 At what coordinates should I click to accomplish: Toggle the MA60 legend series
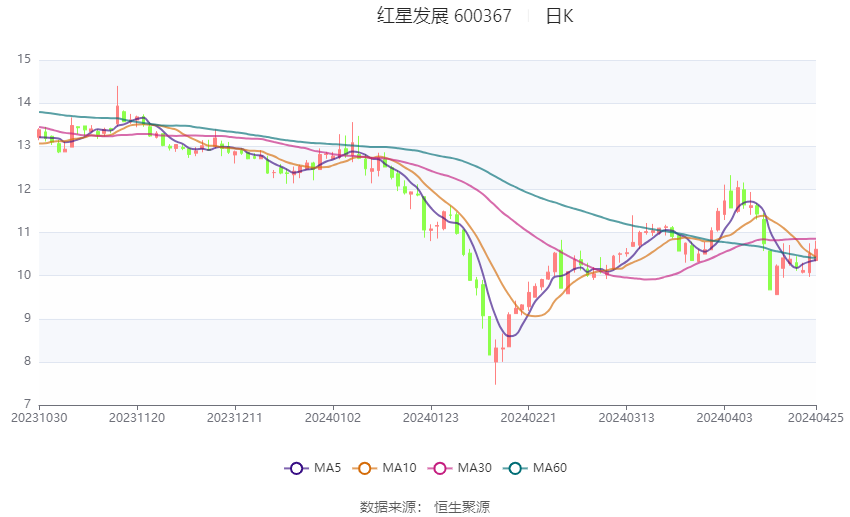tap(535, 468)
